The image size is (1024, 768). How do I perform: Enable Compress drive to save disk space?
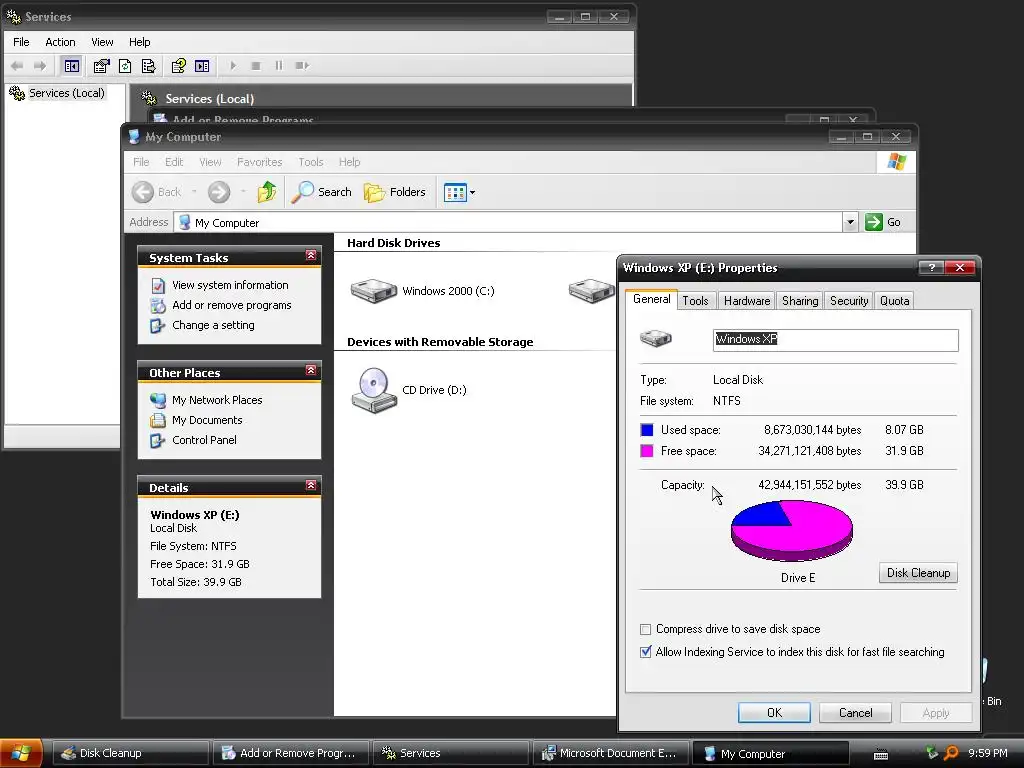(645, 630)
